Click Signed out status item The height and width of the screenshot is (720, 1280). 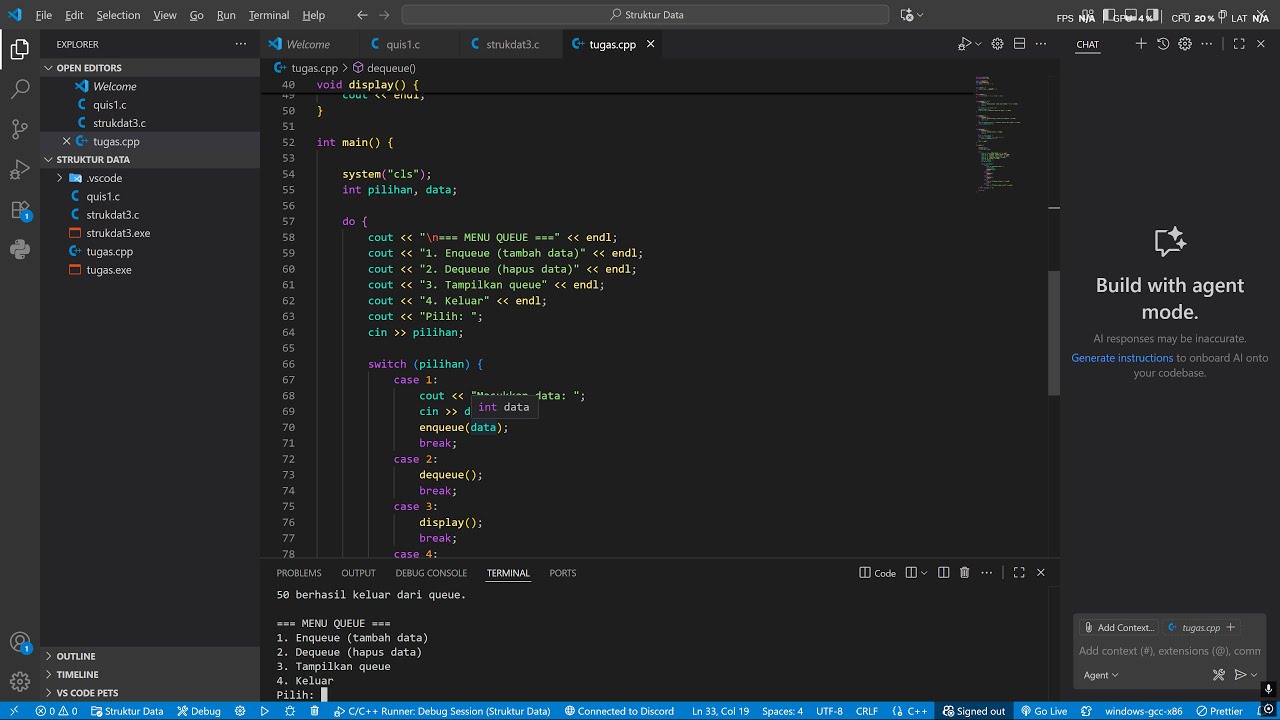(x=974, y=711)
